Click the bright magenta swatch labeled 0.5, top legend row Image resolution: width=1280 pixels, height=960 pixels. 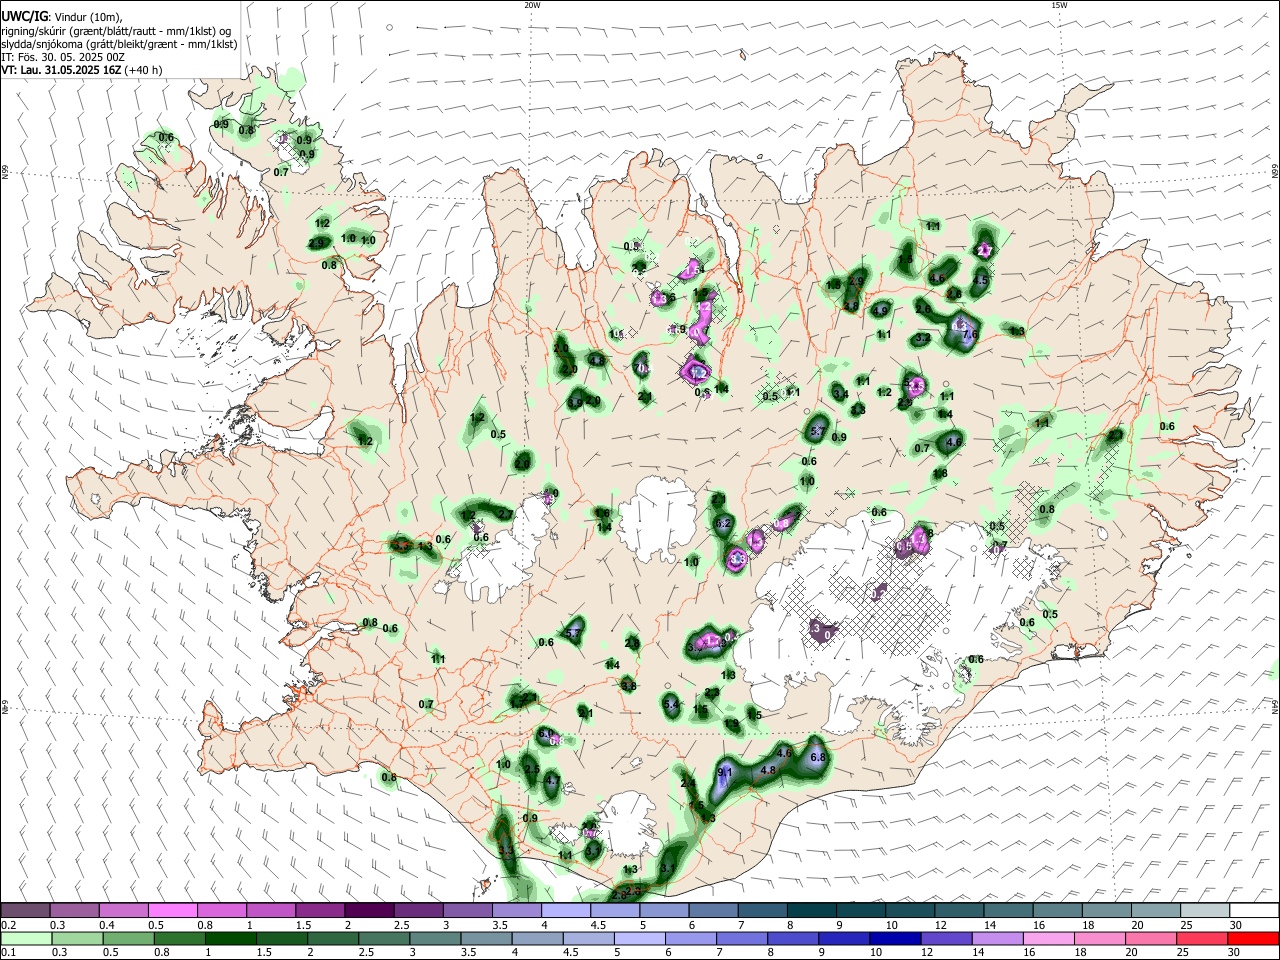[172, 911]
